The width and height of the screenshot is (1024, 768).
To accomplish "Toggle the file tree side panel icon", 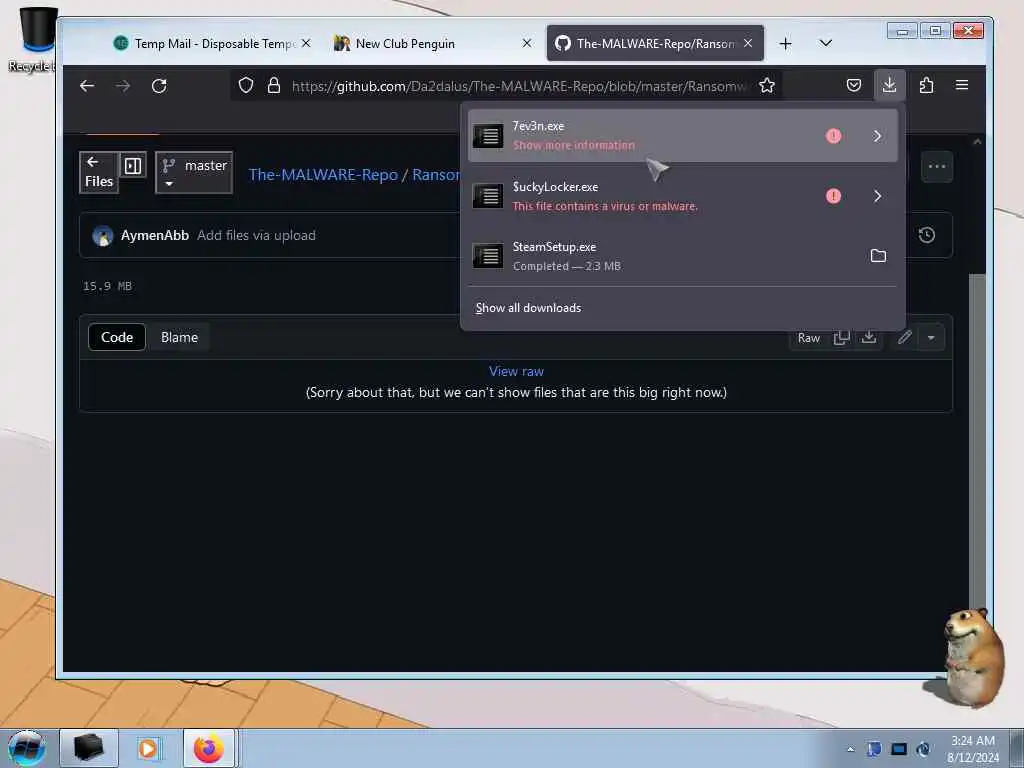I will point(133,166).
